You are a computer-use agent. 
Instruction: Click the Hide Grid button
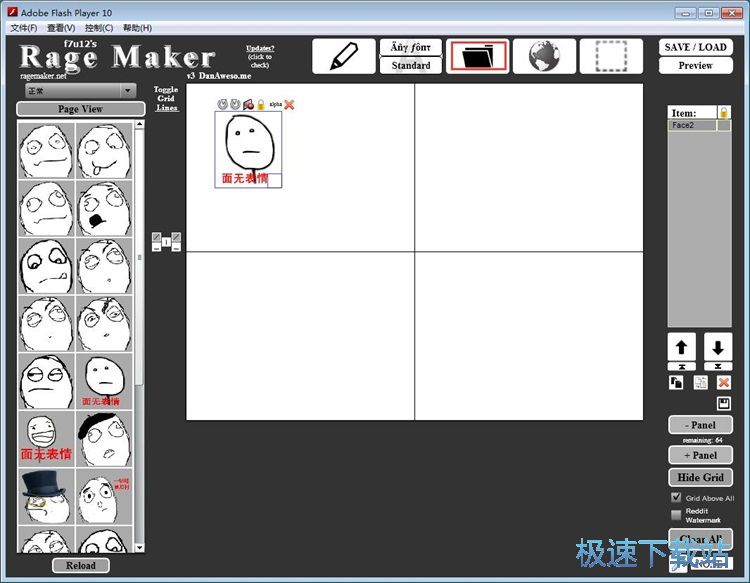[x=700, y=477]
